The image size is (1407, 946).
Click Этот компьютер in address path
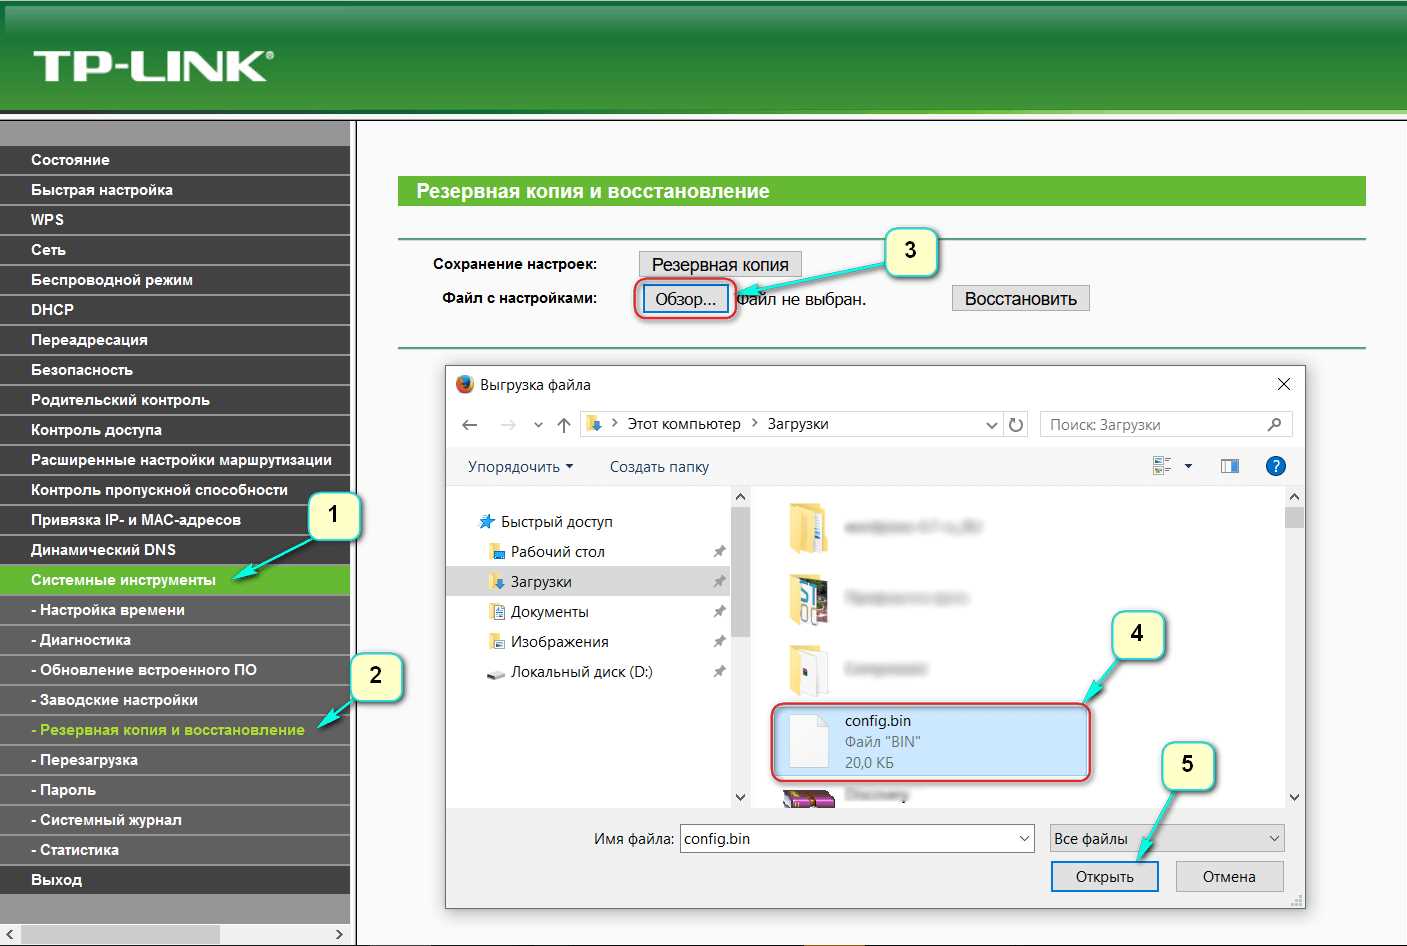click(x=684, y=424)
